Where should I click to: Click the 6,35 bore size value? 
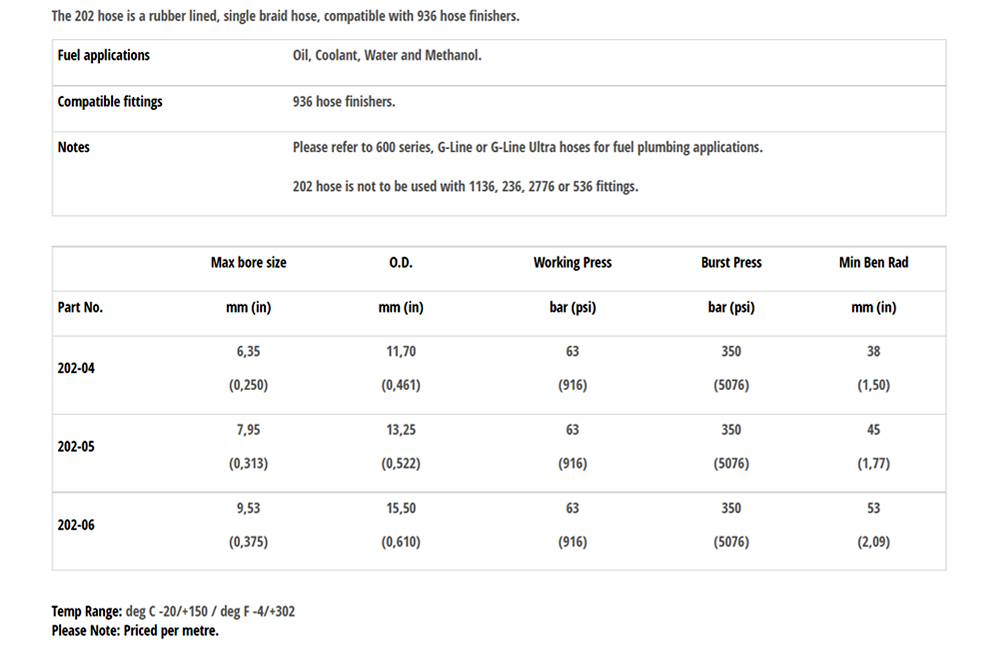click(x=248, y=351)
